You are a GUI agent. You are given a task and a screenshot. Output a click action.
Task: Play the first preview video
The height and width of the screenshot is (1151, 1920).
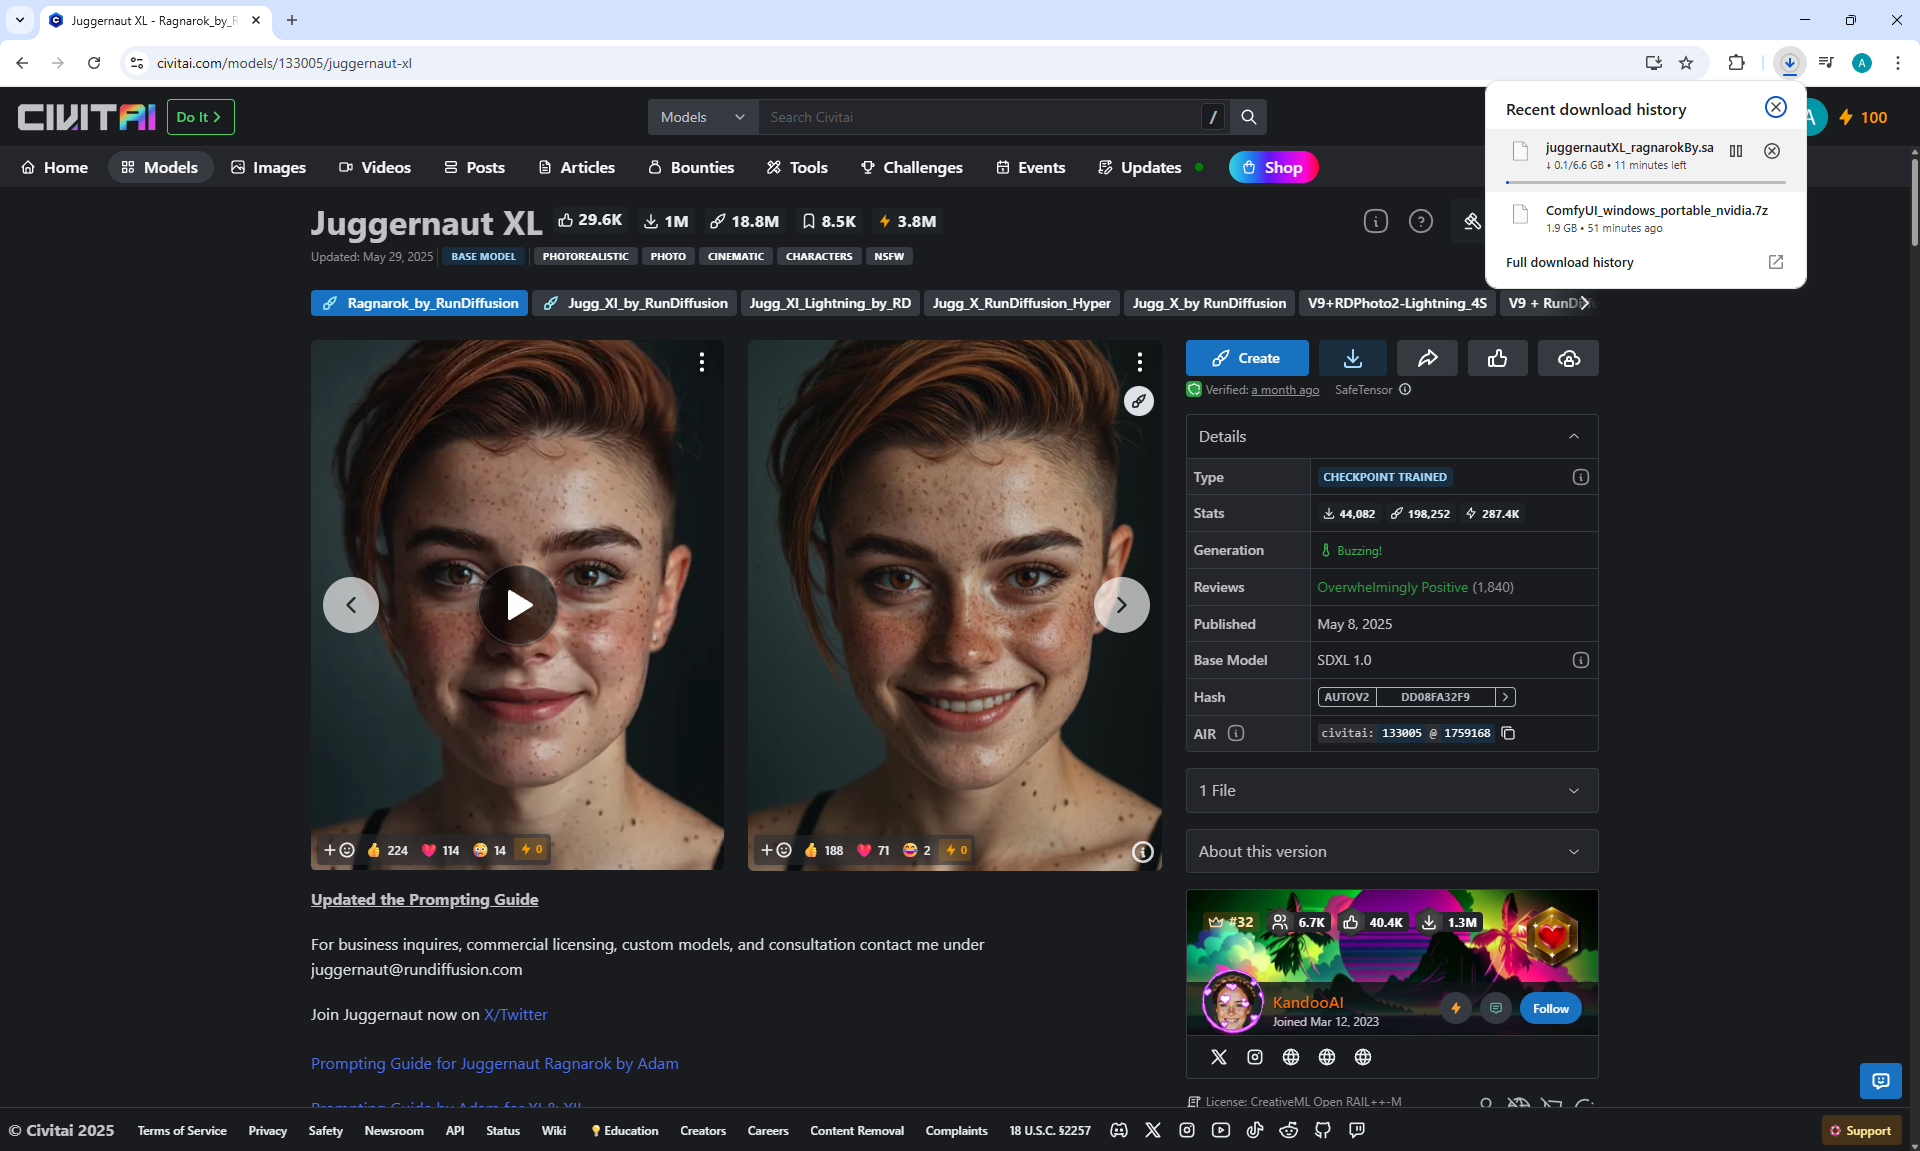(517, 605)
